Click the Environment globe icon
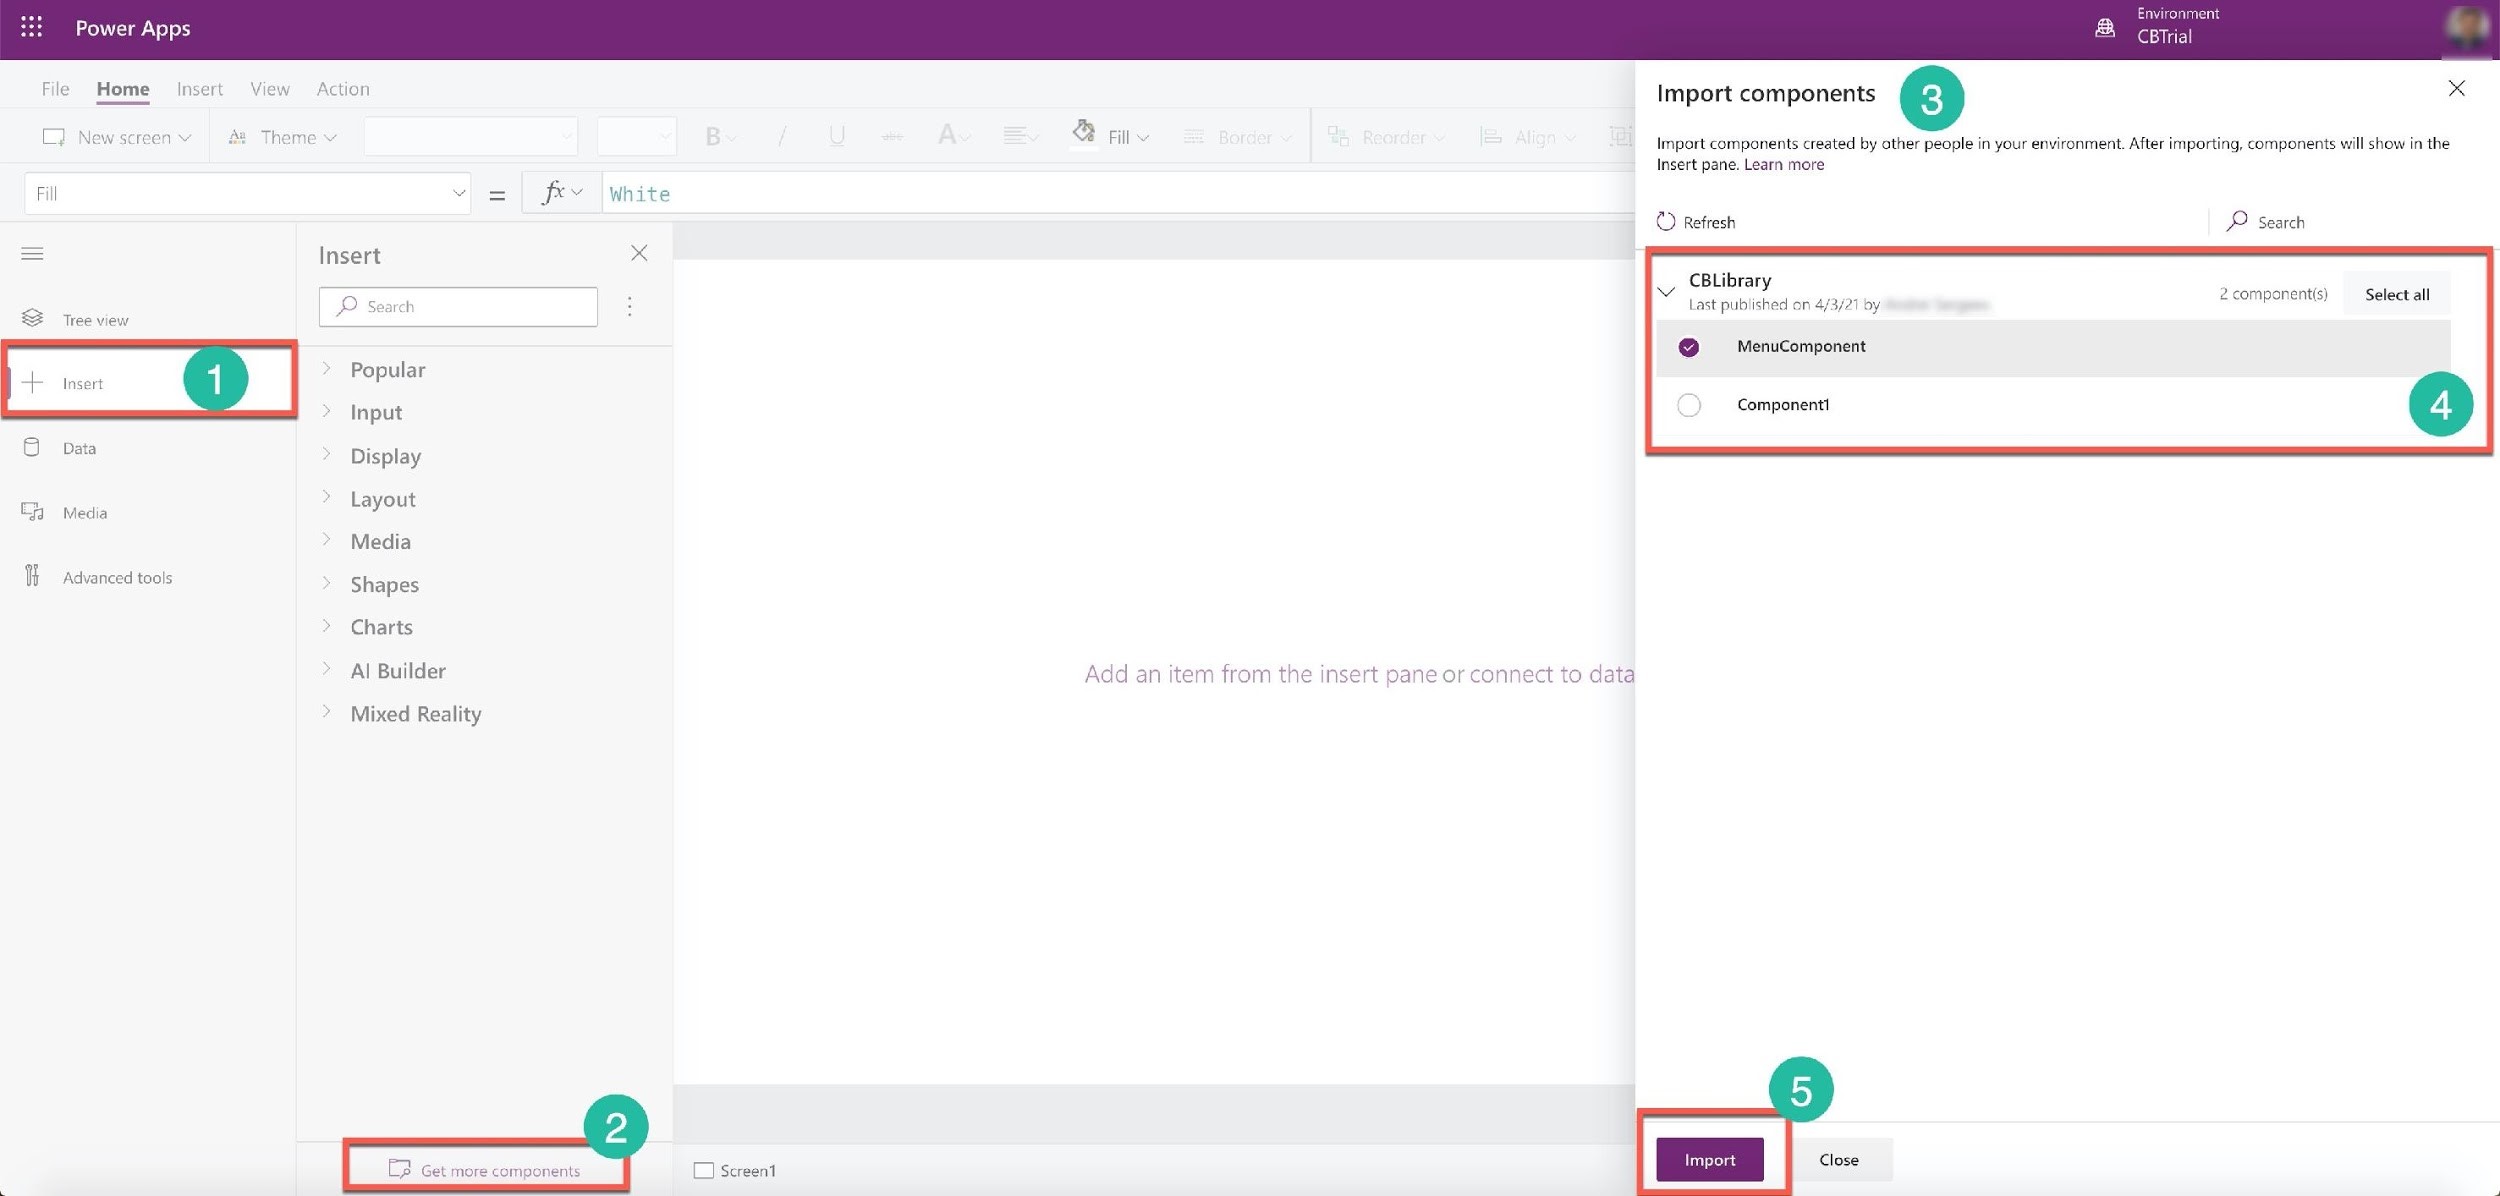Viewport: 2500px width, 1196px height. click(2105, 28)
